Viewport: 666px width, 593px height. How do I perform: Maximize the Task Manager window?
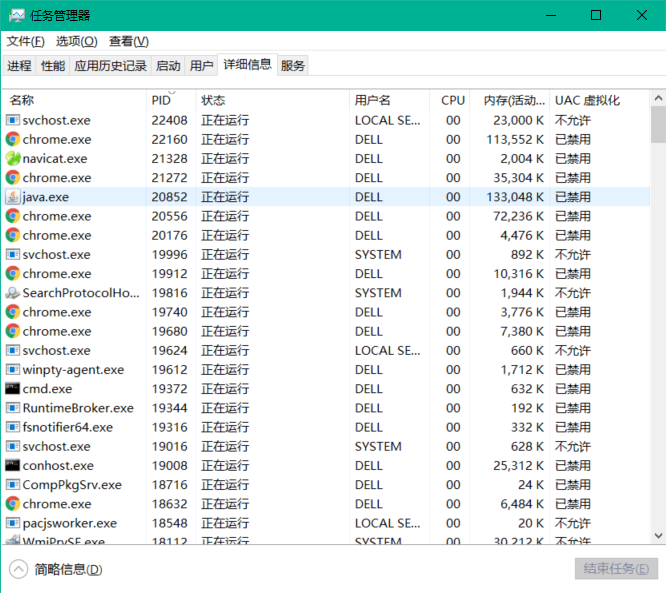pyautogui.click(x=596, y=16)
